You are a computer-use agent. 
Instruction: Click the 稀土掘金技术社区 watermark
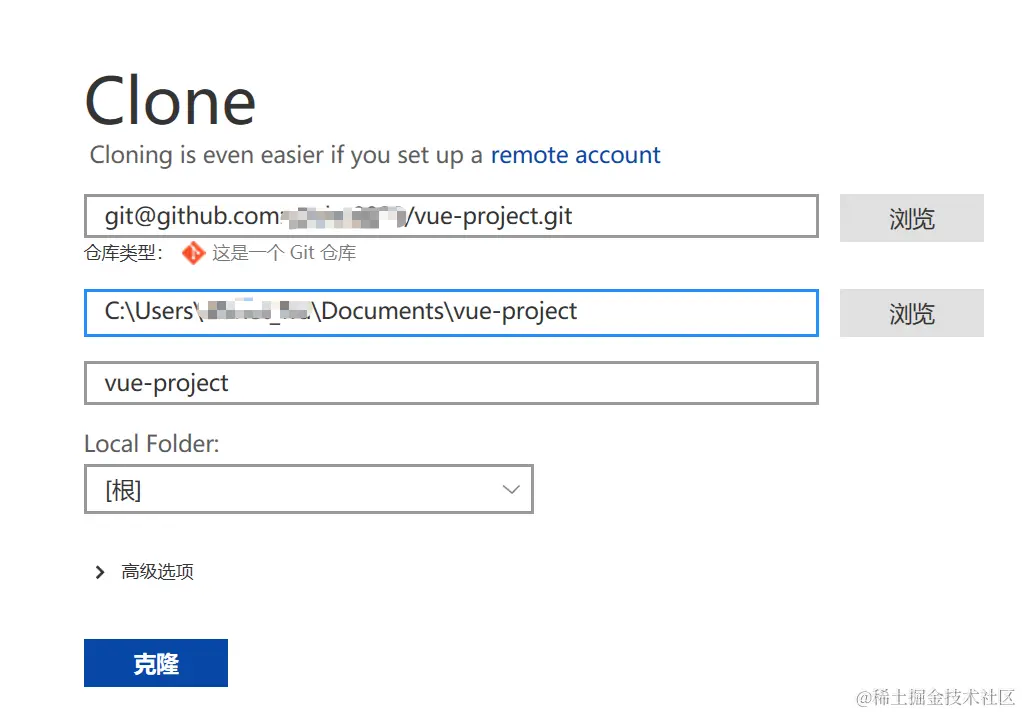click(934, 696)
